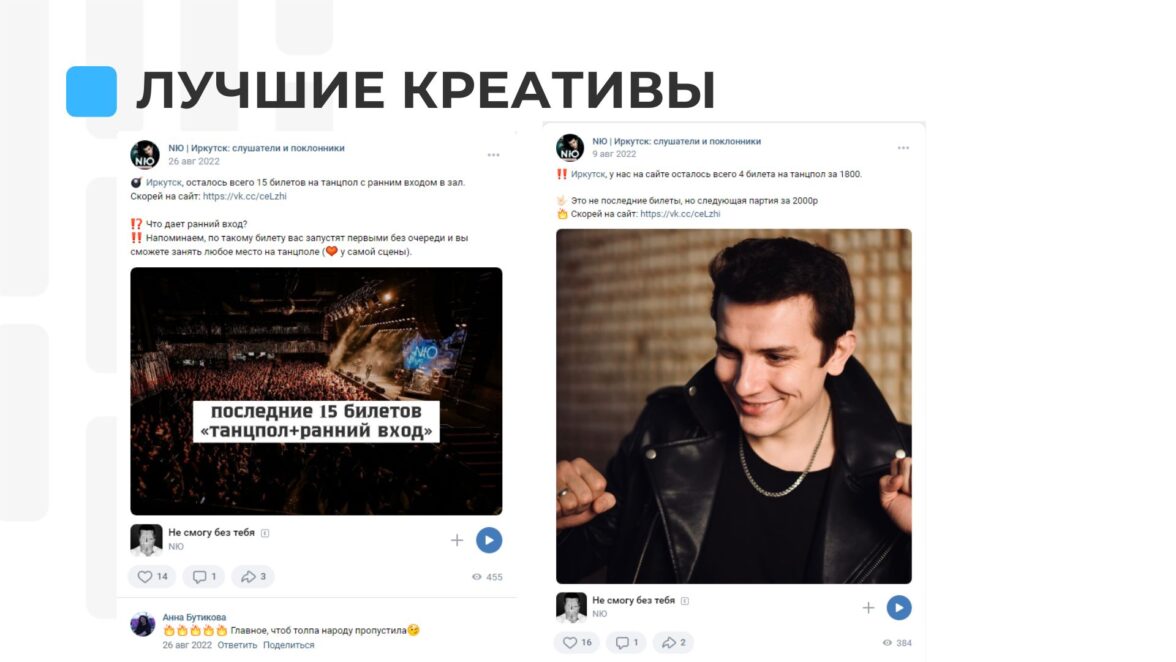The width and height of the screenshot is (1176, 662).
Task: Play track under the concert crowd image
Action: [x=489, y=540]
